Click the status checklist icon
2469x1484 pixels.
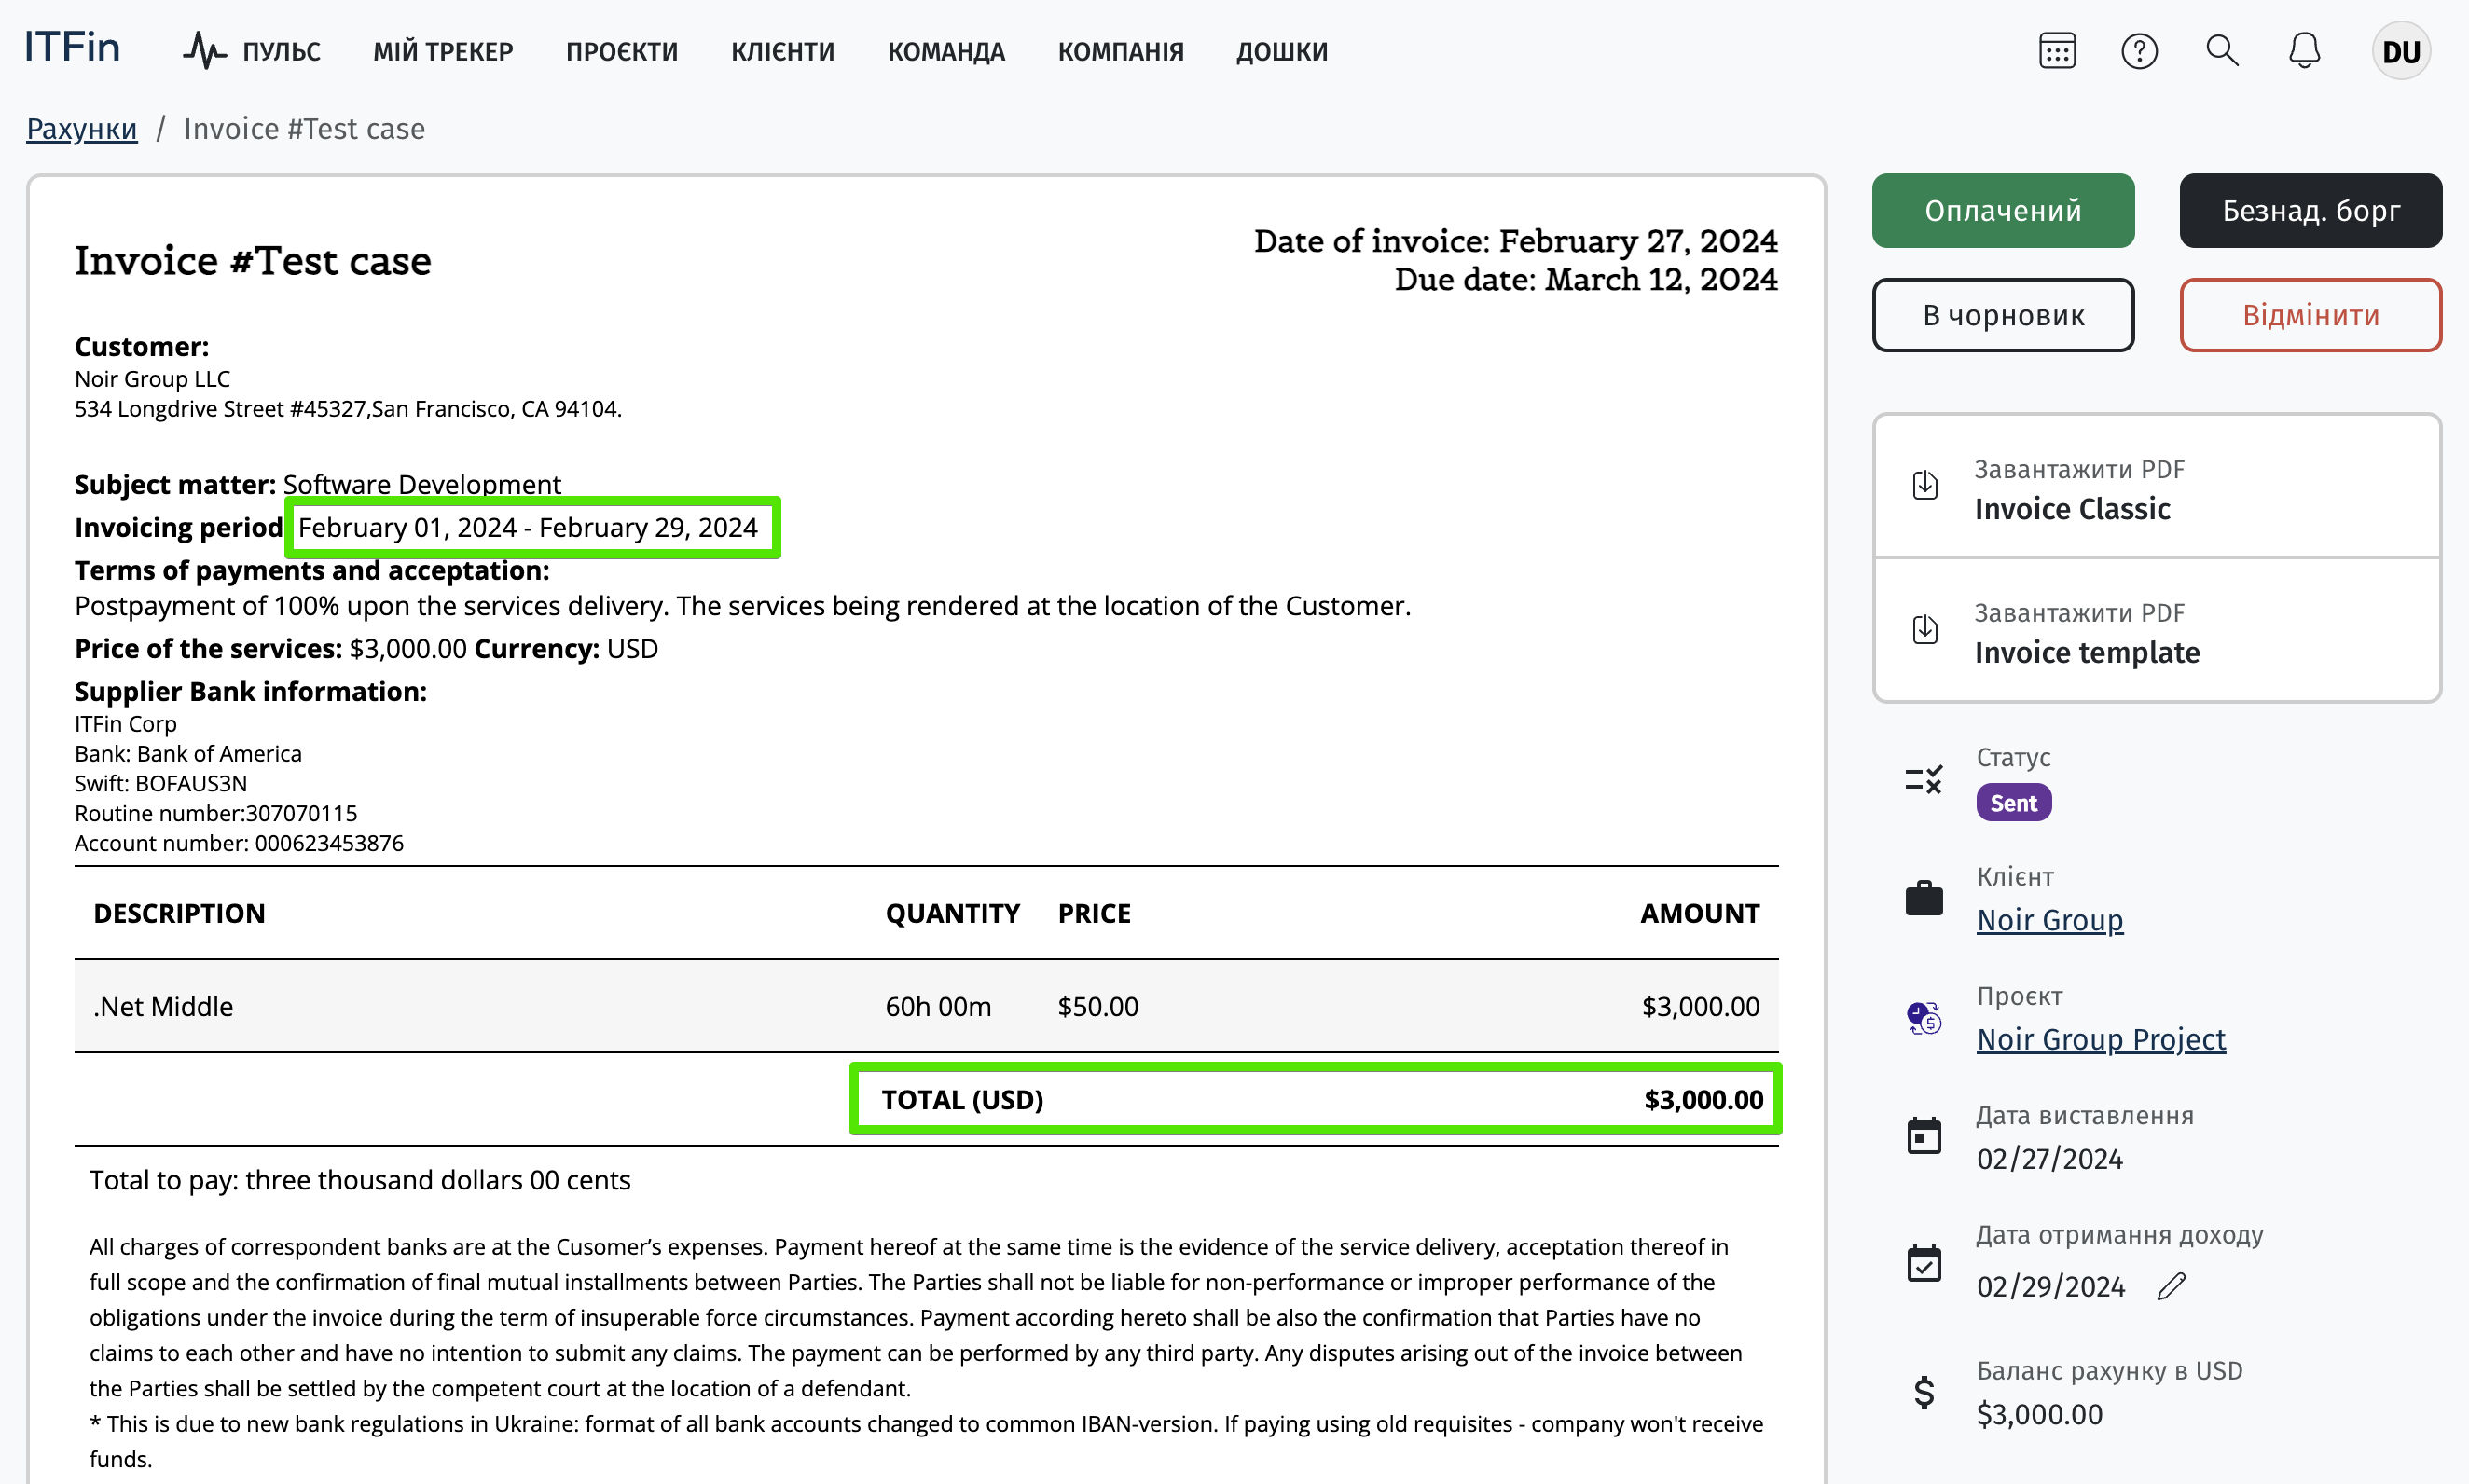[x=1923, y=780]
